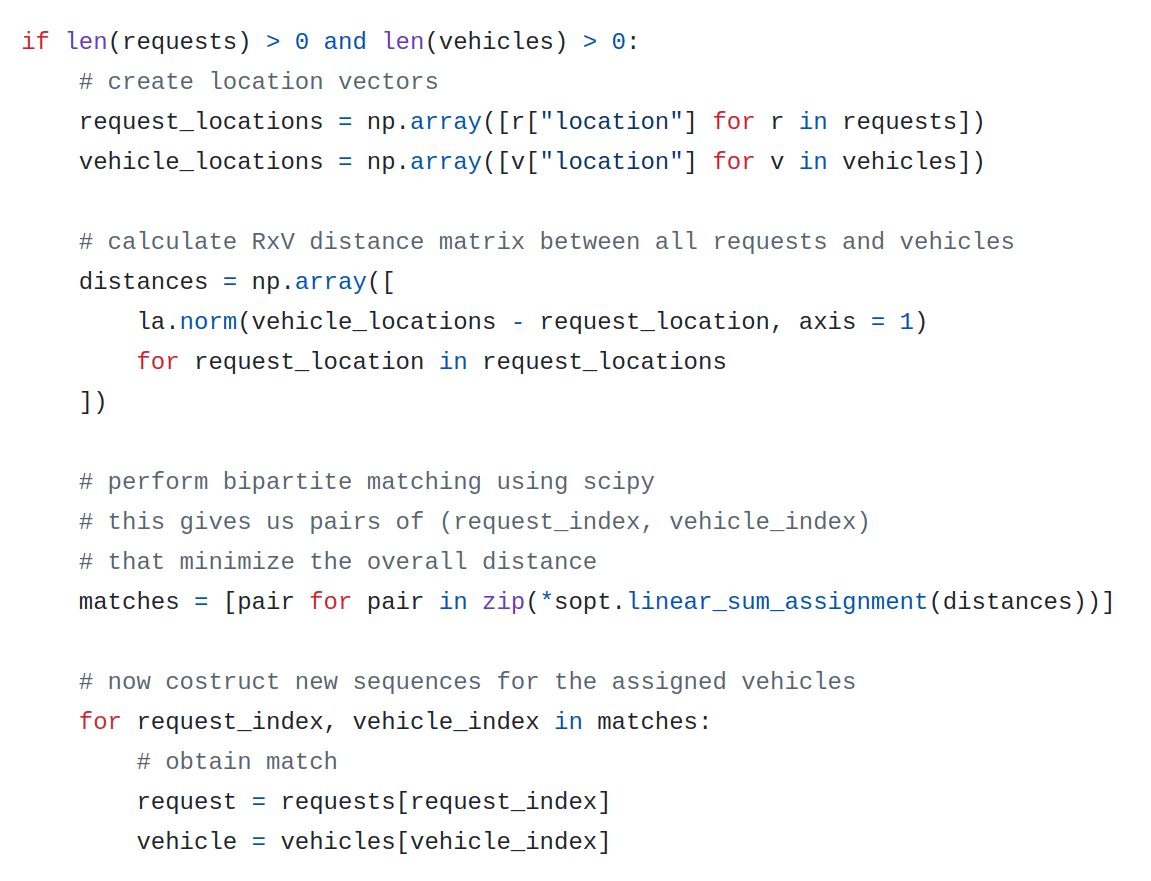Click the closing '])' bracket line

point(92,402)
